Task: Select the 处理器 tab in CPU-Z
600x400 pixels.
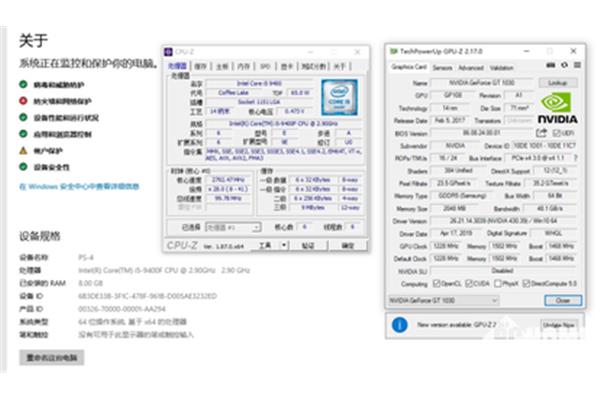Action: click(x=178, y=66)
